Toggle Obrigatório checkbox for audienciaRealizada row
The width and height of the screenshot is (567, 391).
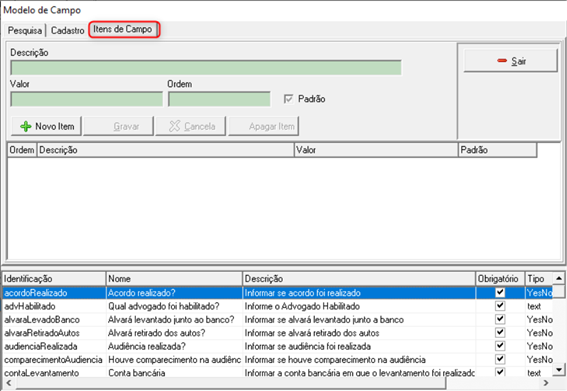tap(500, 346)
